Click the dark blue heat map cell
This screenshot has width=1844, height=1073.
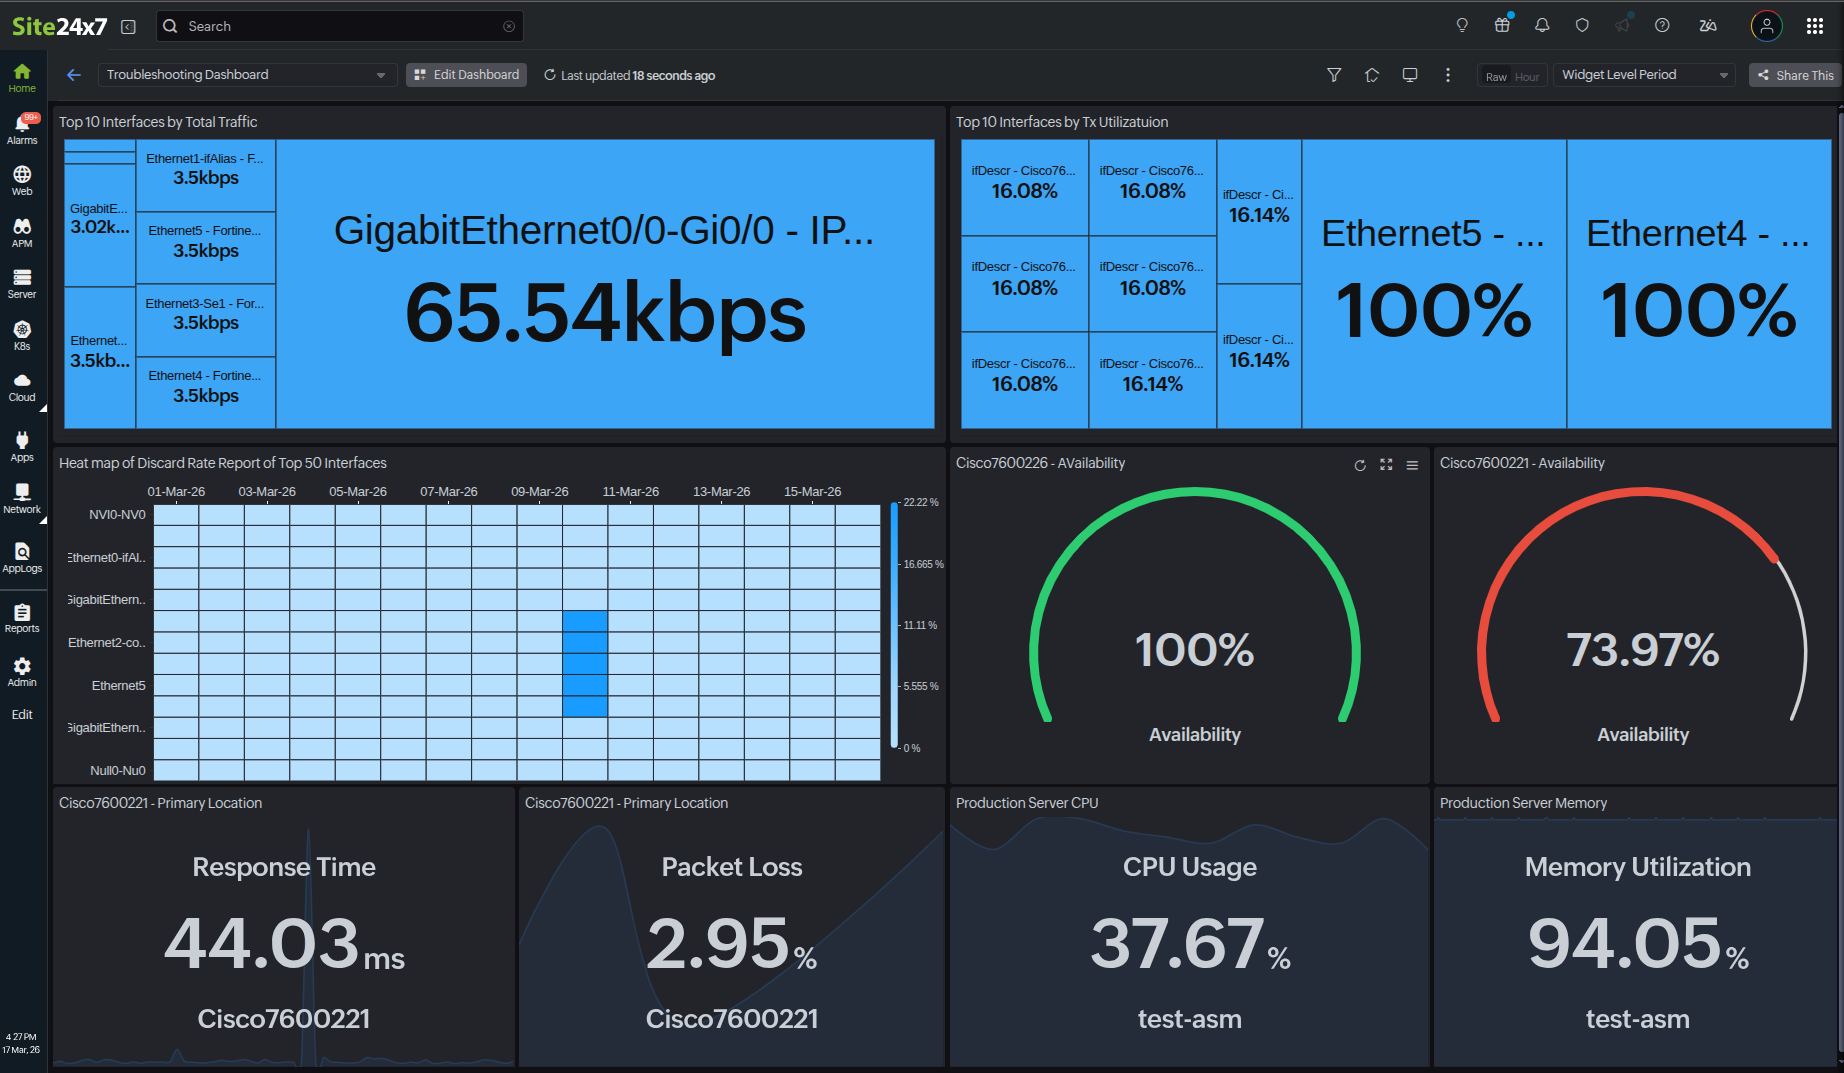[585, 663]
